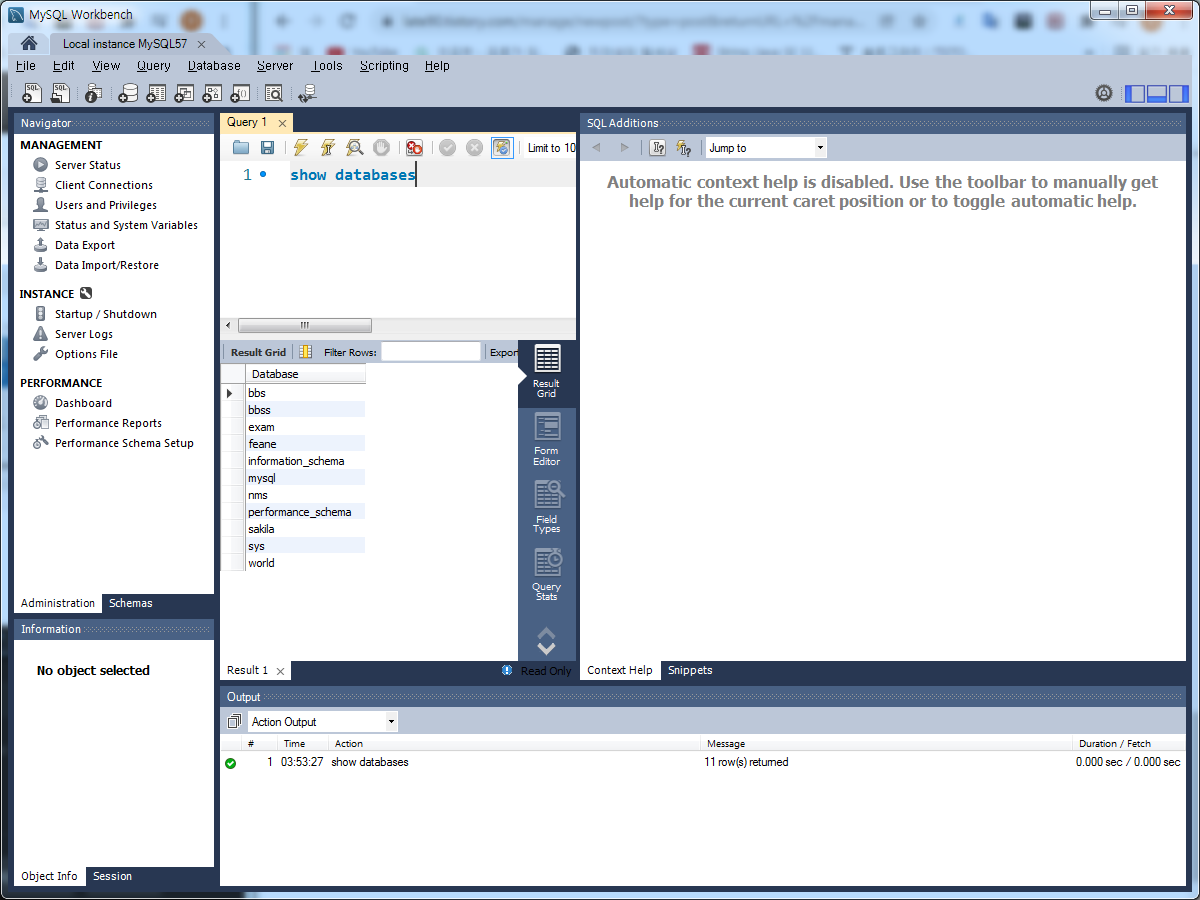Open Workbench preferences gear icon
Screen dimensions: 1200x900
1104,93
